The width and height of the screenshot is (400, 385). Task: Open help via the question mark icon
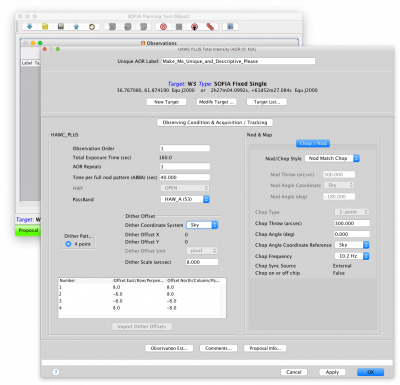coord(56,372)
